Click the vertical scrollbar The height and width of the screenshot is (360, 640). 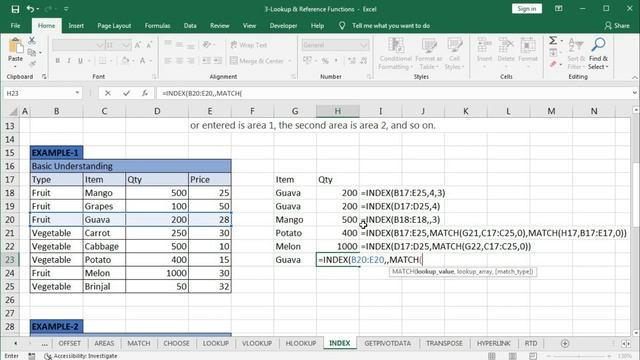636,220
